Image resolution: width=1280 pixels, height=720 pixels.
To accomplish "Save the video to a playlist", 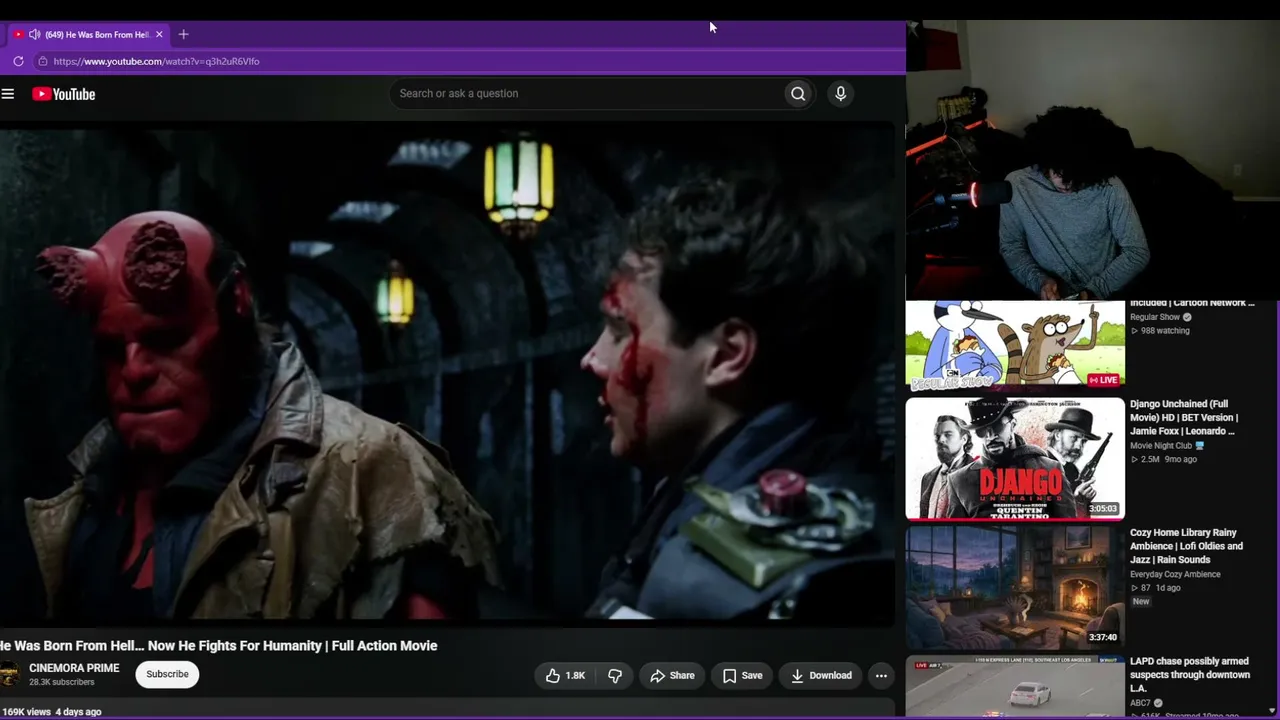I will click(x=742, y=675).
